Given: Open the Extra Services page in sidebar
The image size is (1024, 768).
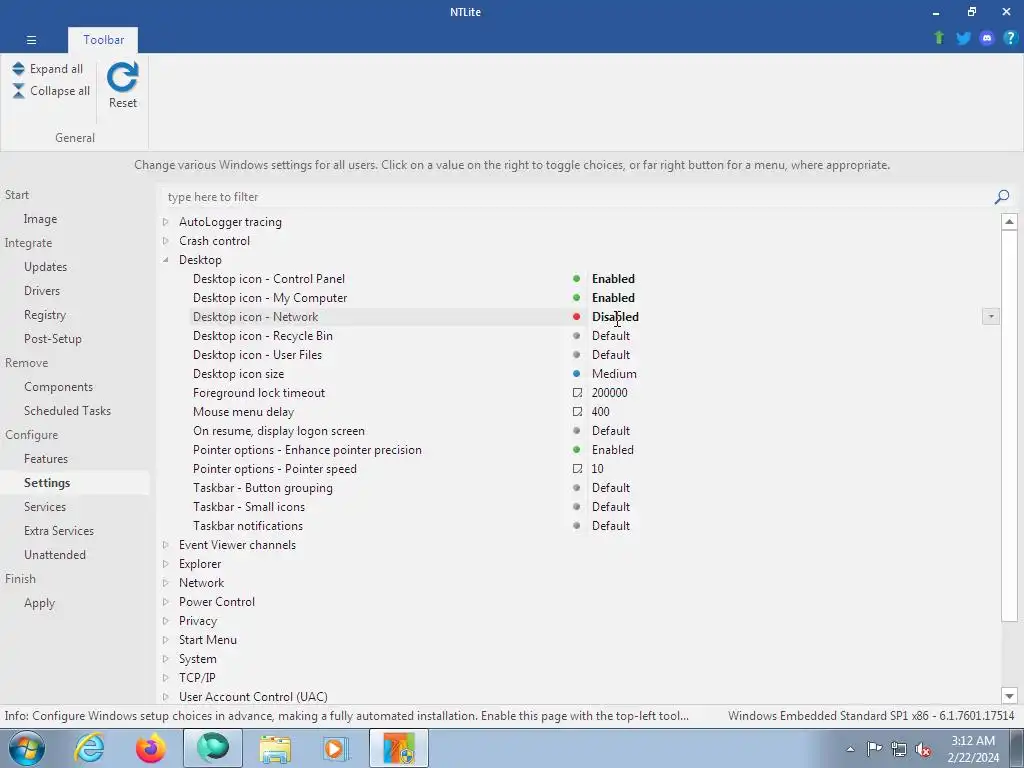Looking at the screenshot, I should click(59, 530).
